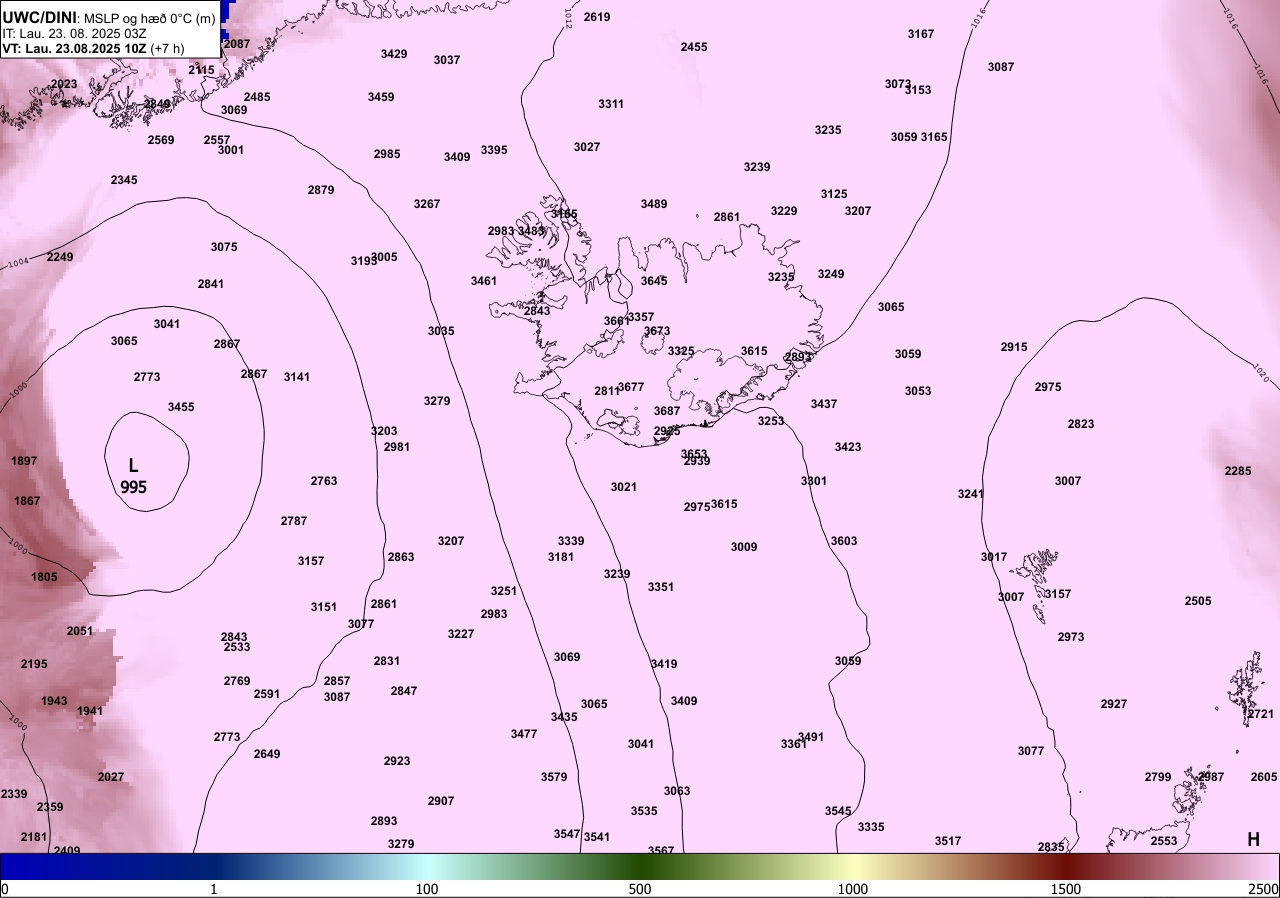
Task: Click the height value 2721
Action: (x=1261, y=714)
